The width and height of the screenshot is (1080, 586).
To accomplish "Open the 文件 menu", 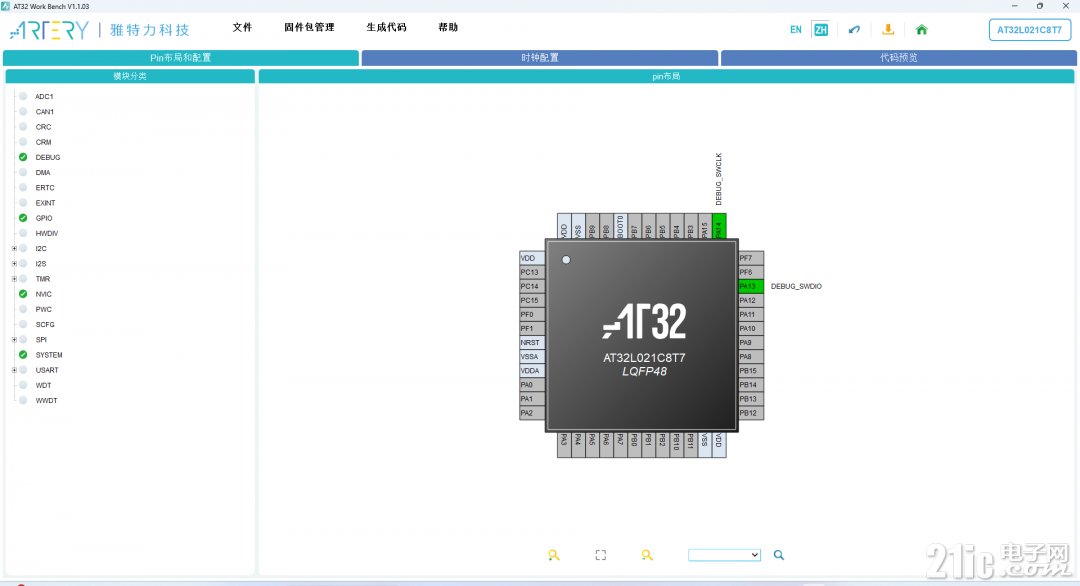I will (242, 28).
